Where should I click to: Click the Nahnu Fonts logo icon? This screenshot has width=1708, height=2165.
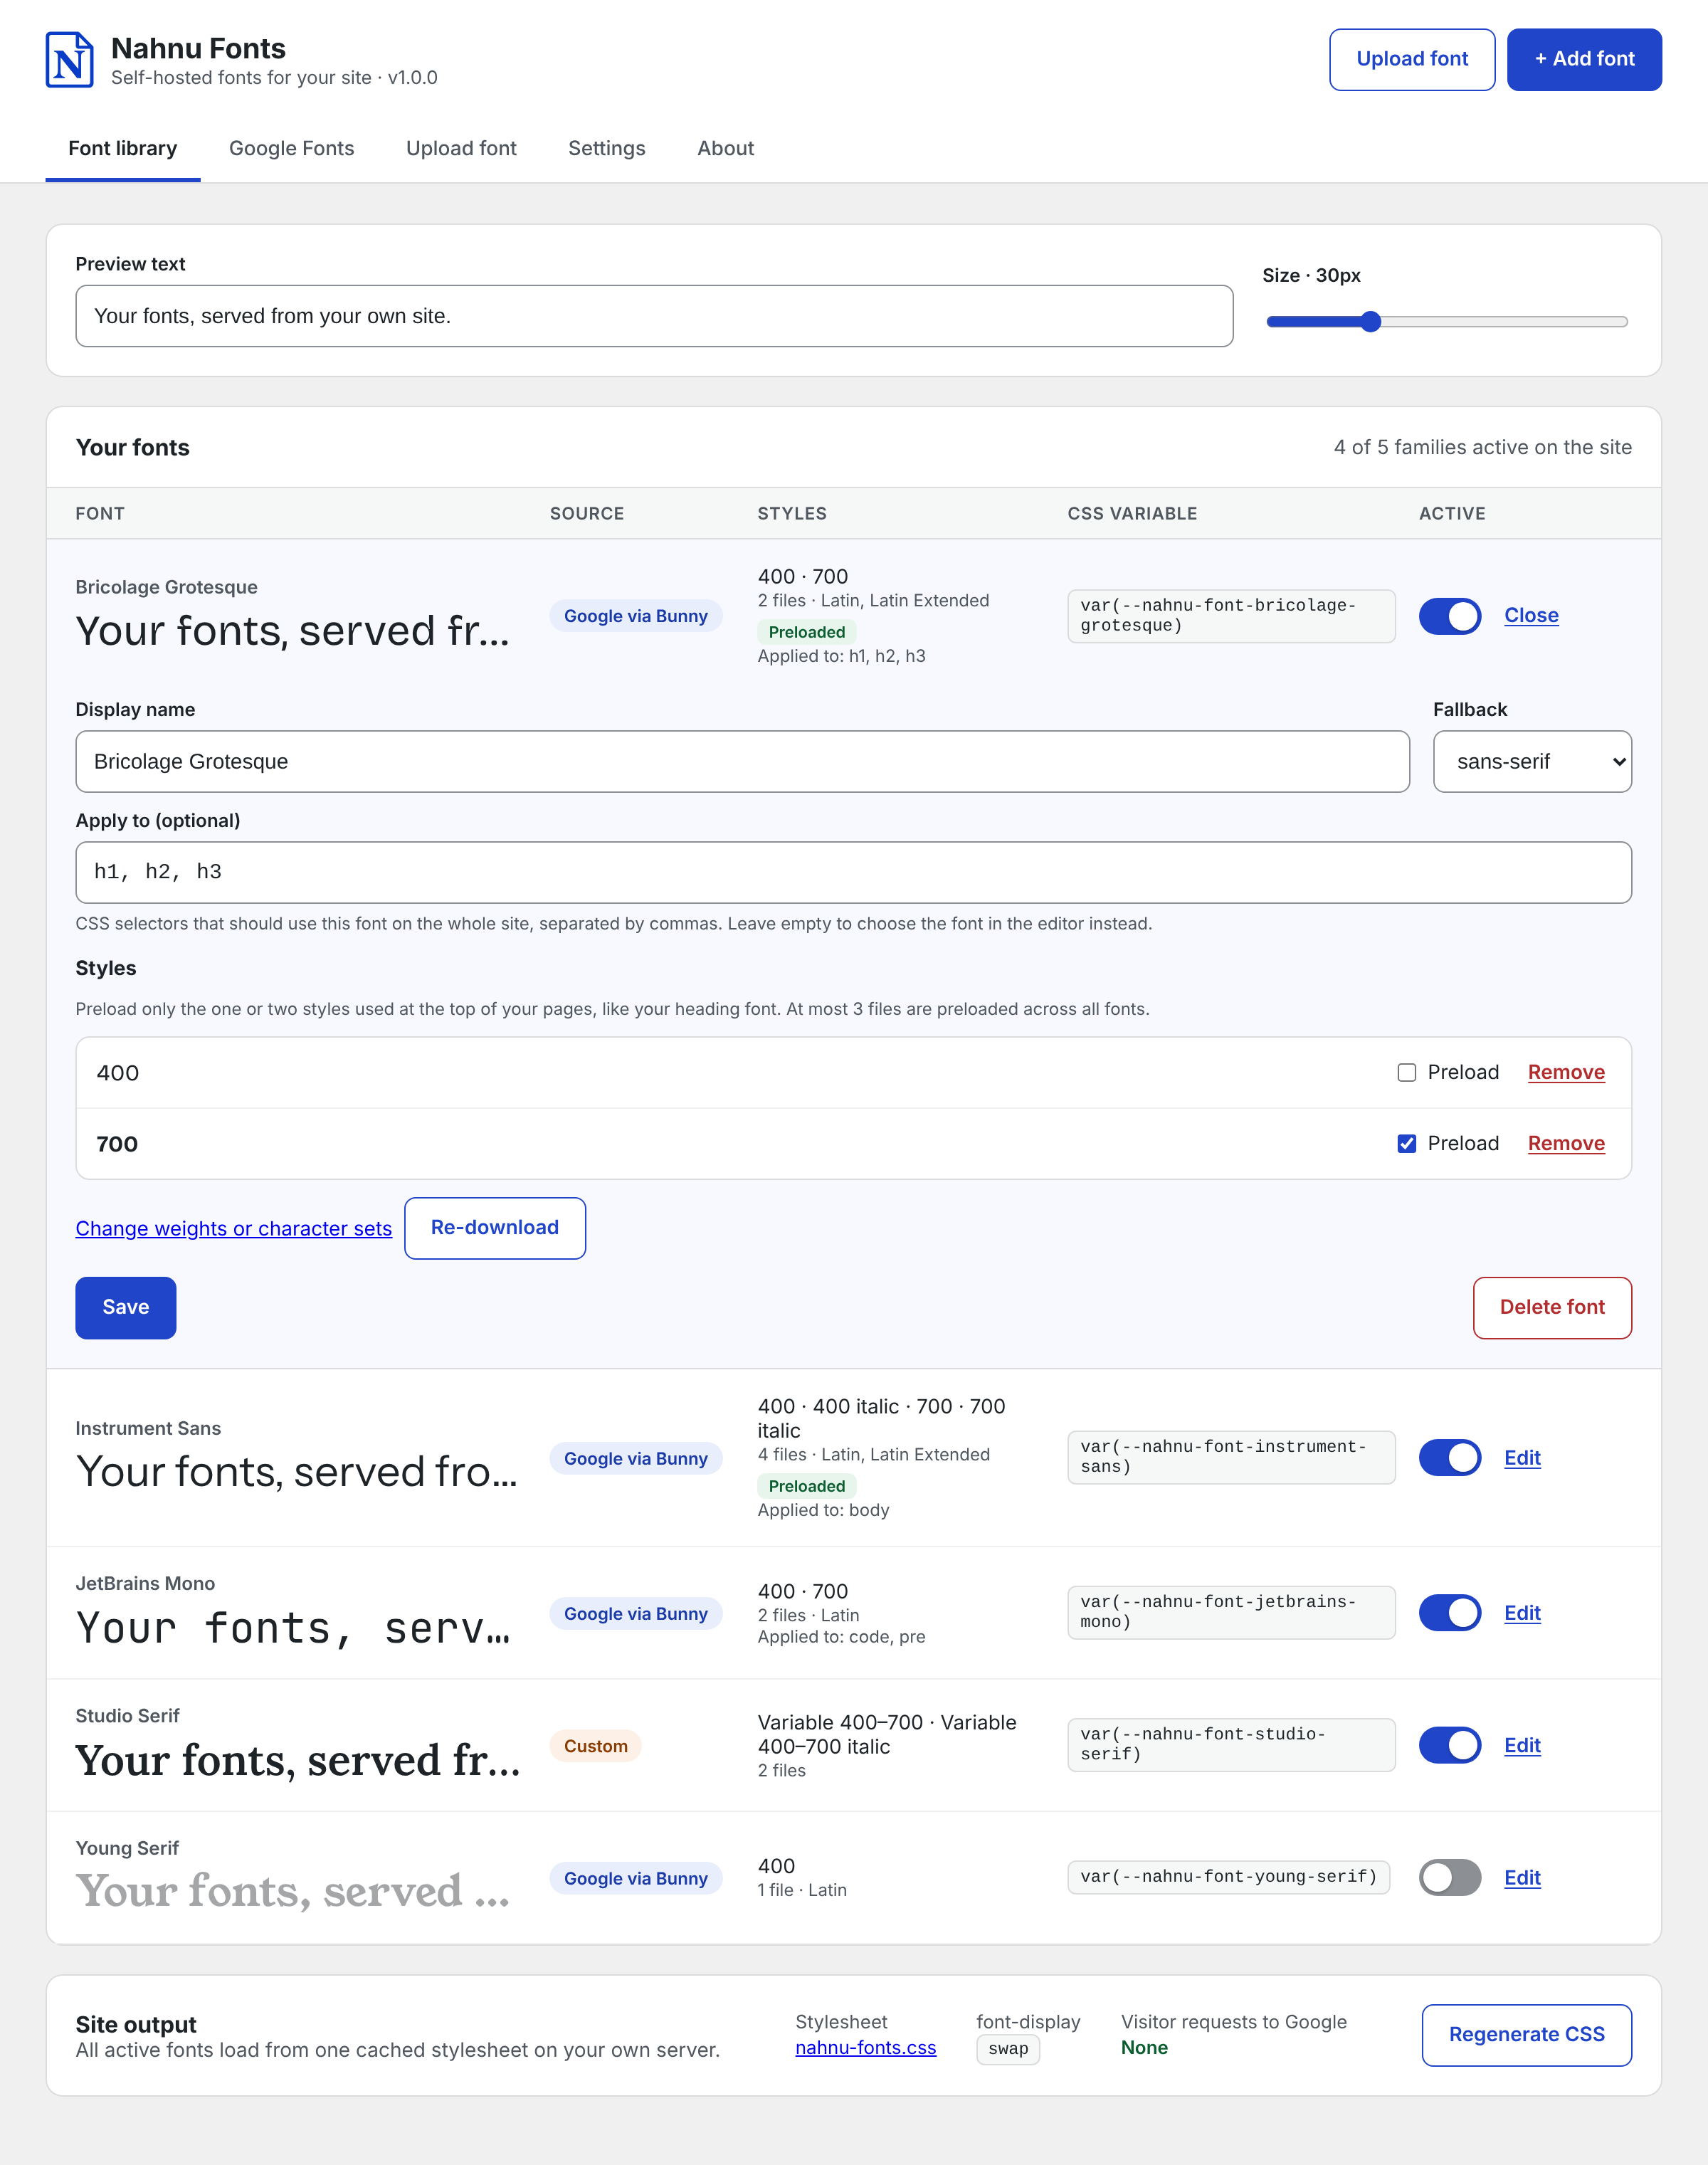pyautogui.click(x=70, y=60)
